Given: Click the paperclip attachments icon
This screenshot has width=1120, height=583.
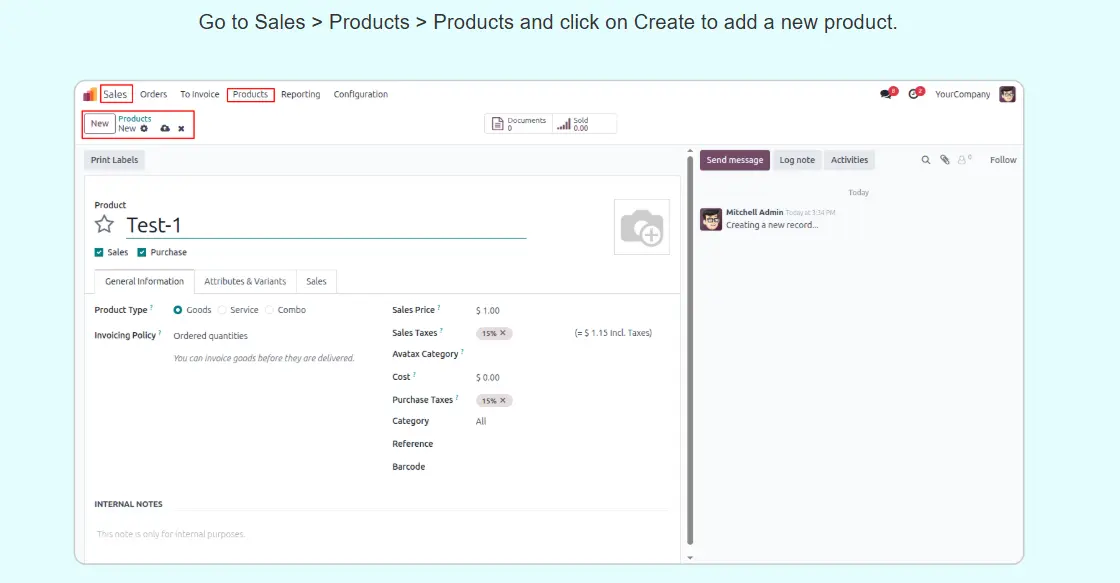Looking at the screenshot, I should (945, 160).
